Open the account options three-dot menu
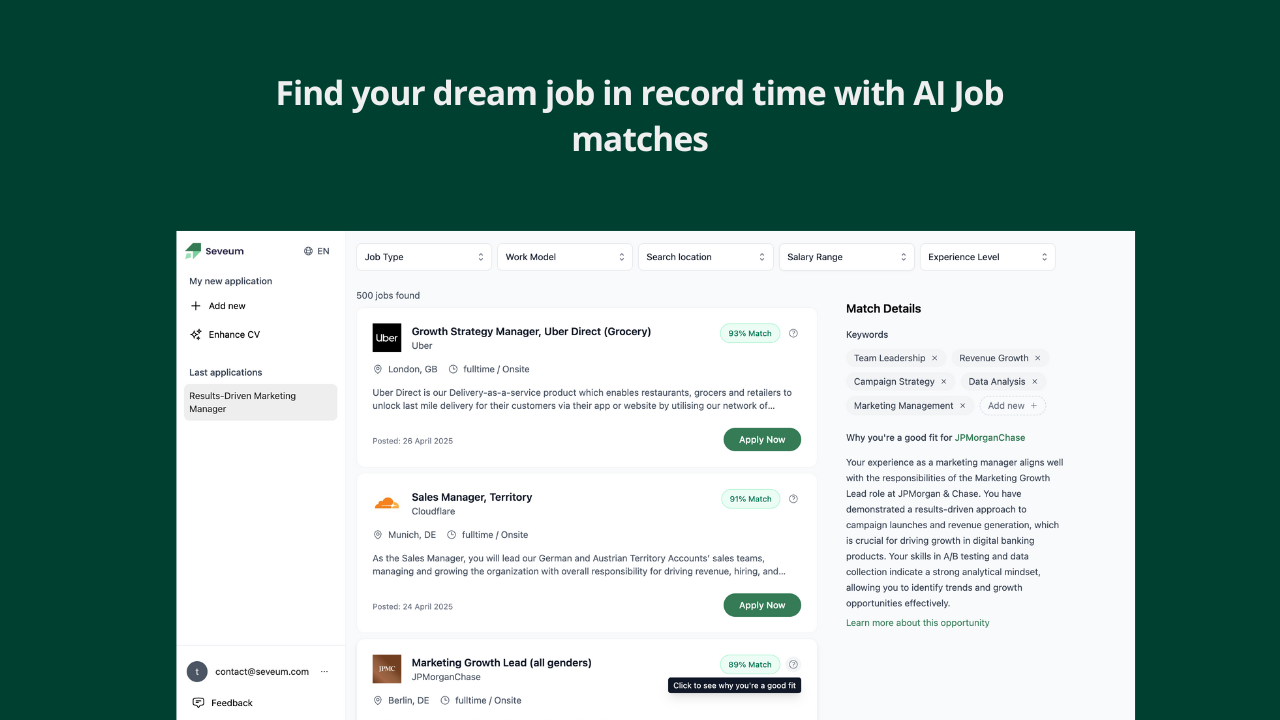 click(324, 672)
